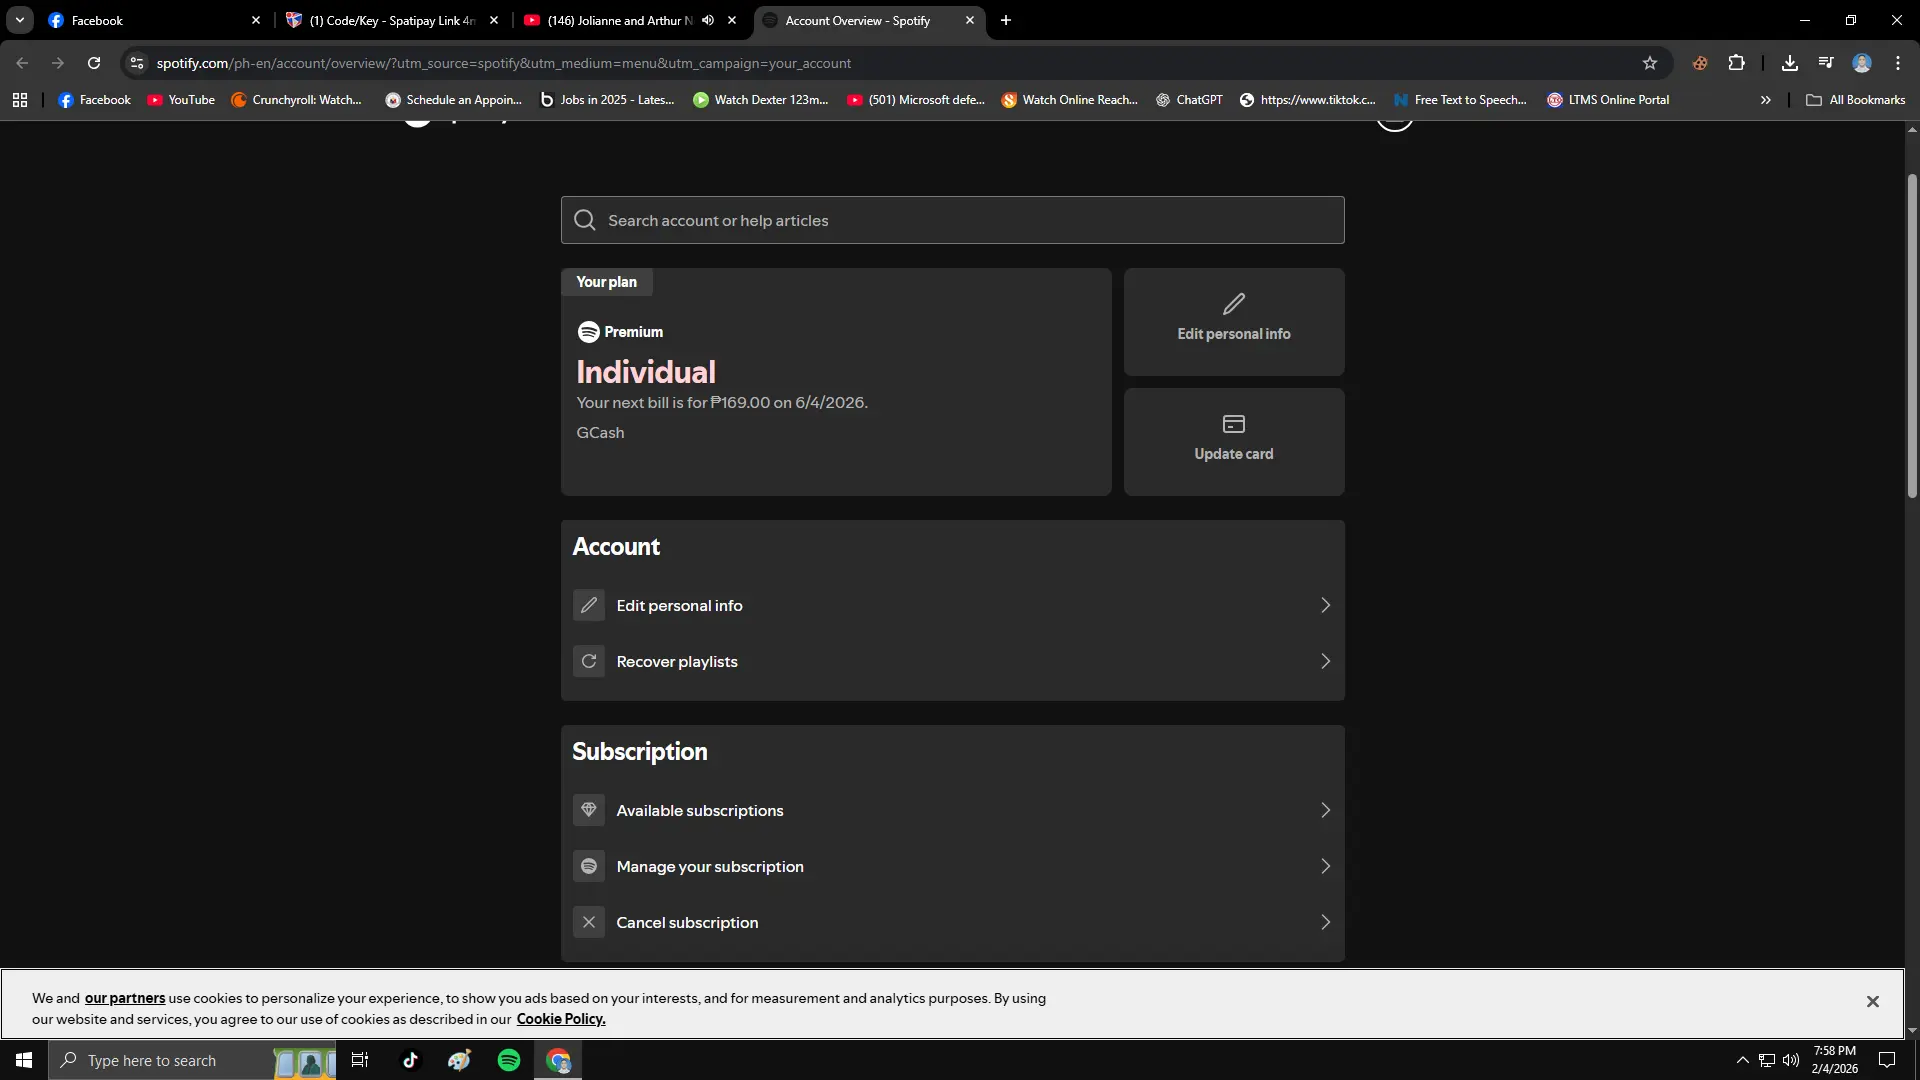The image size is (1920, 1080).
Task: Switch to the Code/Key Spatipay Link tab
Action: coord(390,20)
